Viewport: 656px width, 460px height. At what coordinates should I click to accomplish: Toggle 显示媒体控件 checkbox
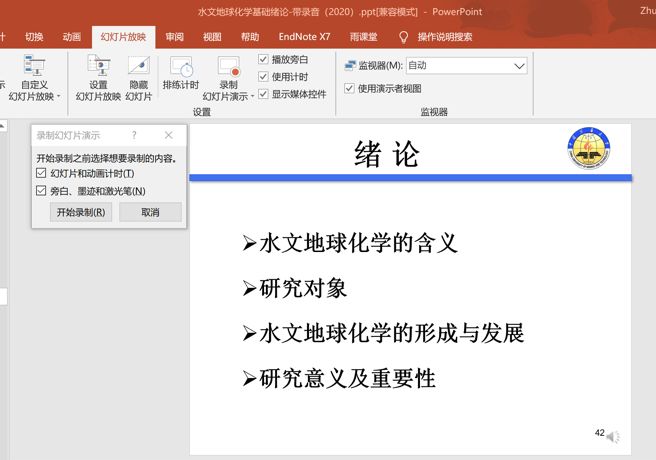click(x=264, y=94)
